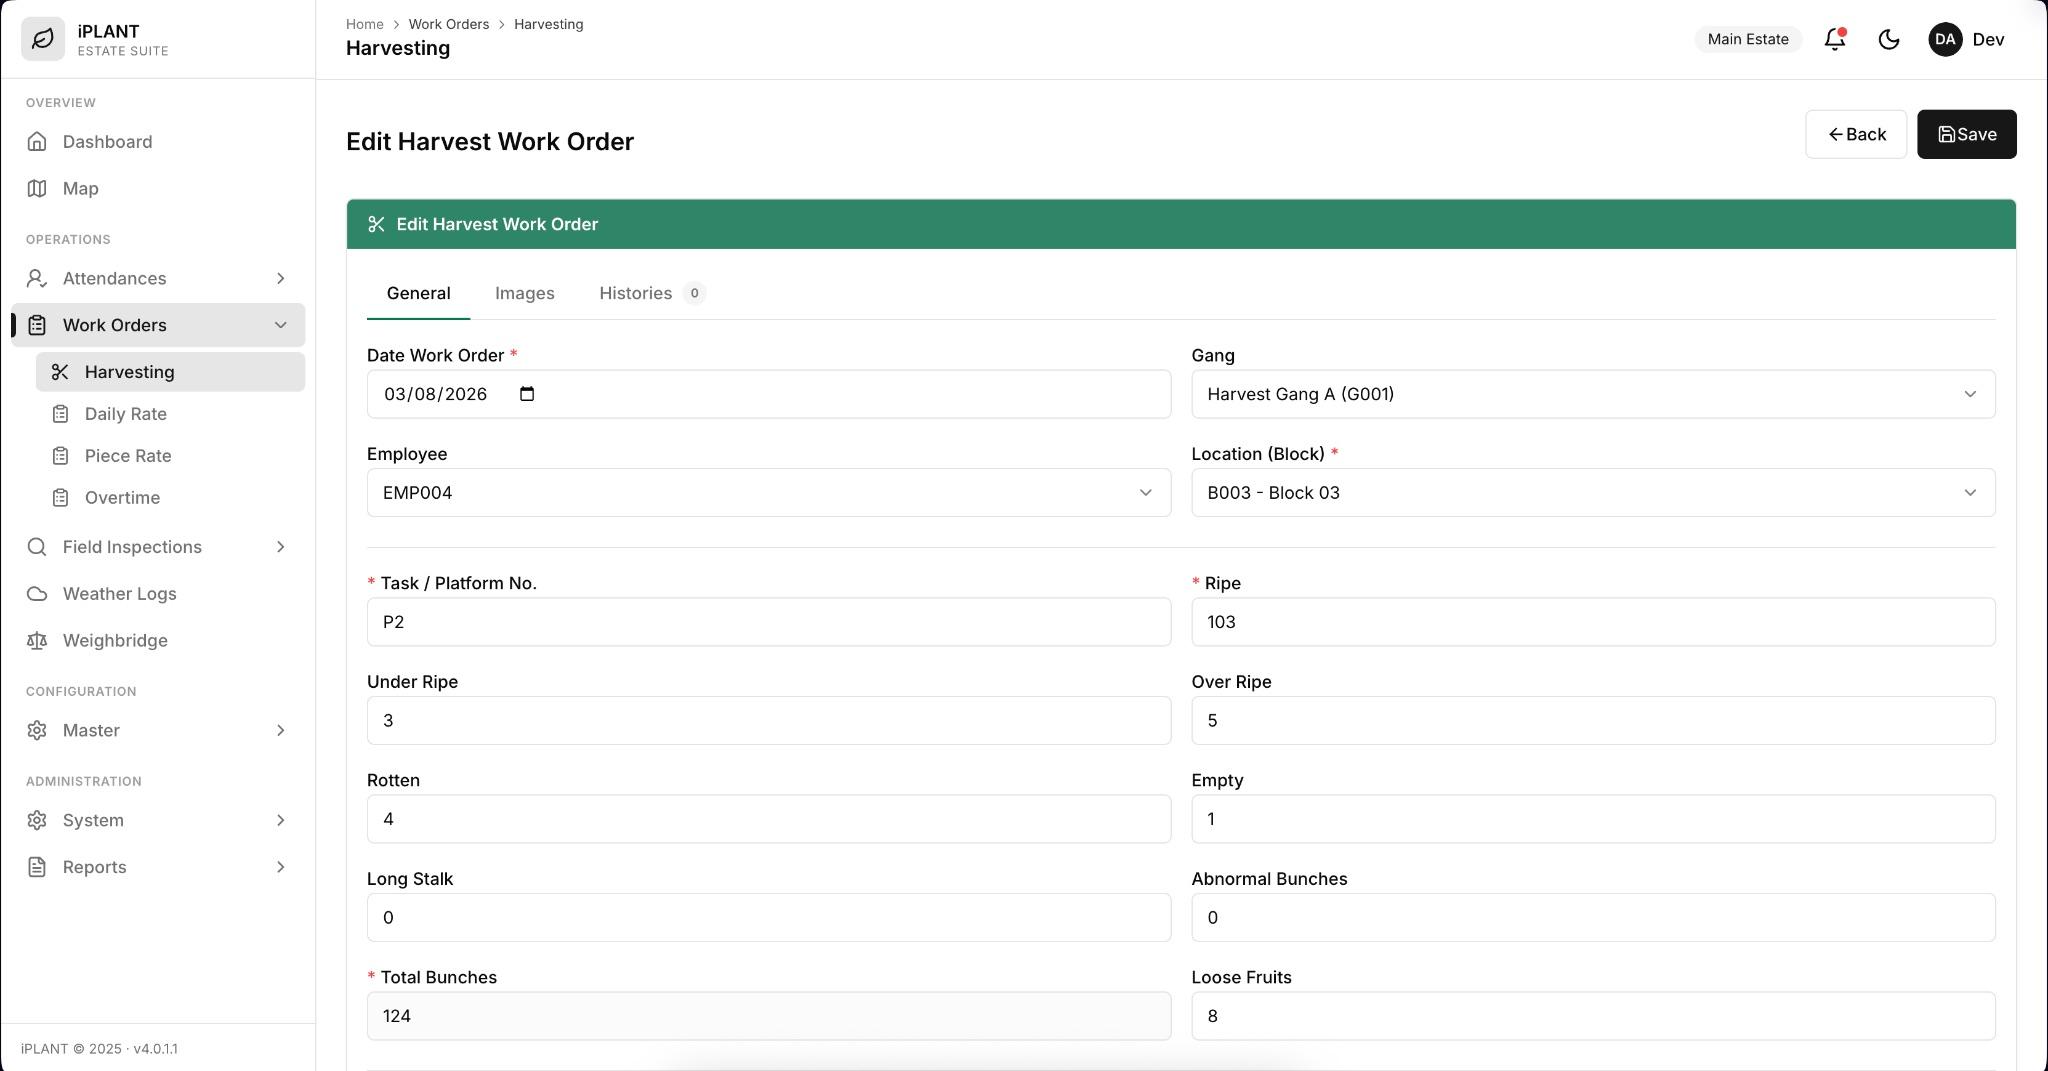Open the Gang dropdown

(1593, 394)
